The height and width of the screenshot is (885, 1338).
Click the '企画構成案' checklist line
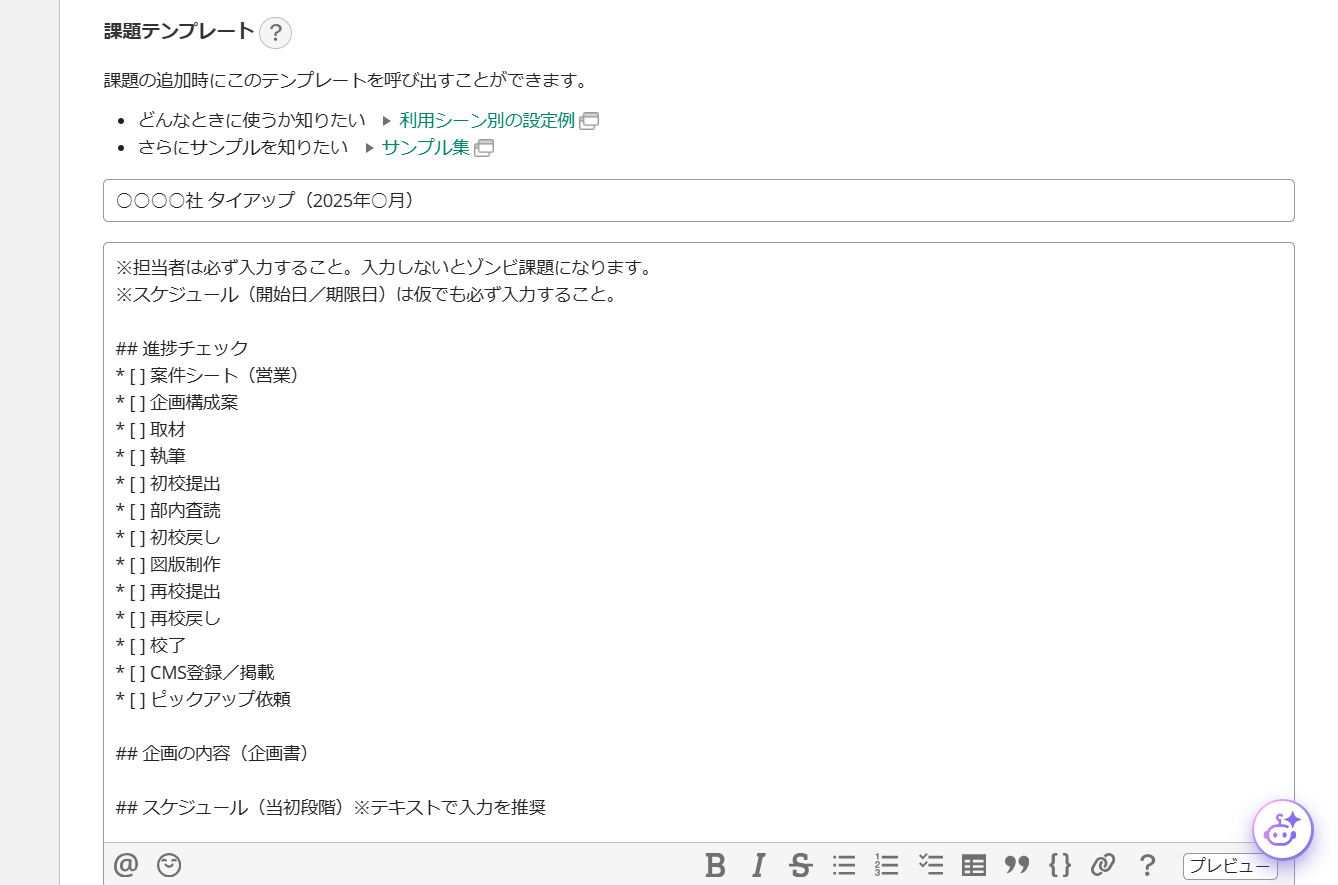[177, 403]
